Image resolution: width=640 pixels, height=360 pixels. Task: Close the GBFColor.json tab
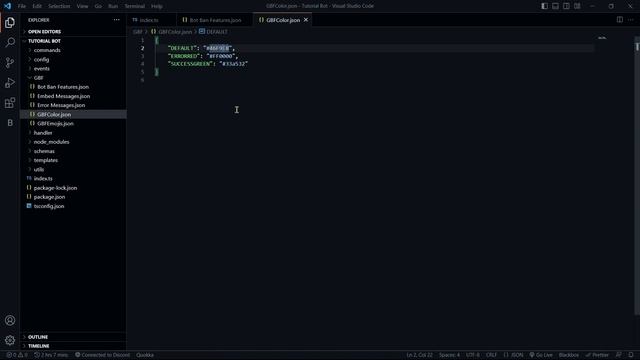click(x=306, y=20)
